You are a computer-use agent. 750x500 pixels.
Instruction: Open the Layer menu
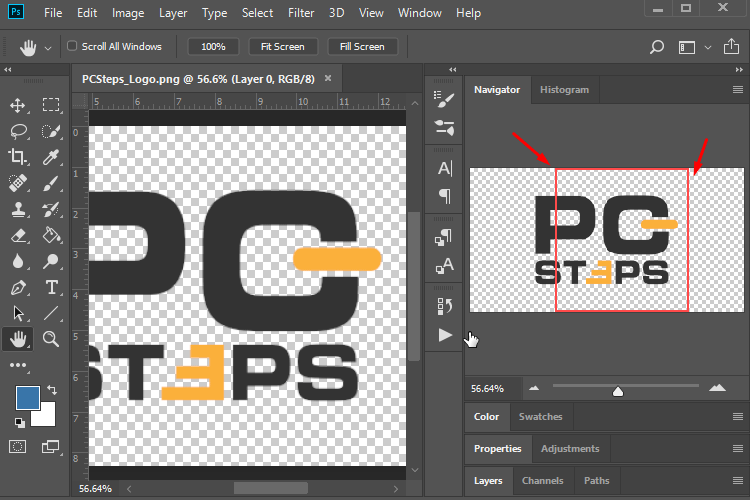pos(173,13)
